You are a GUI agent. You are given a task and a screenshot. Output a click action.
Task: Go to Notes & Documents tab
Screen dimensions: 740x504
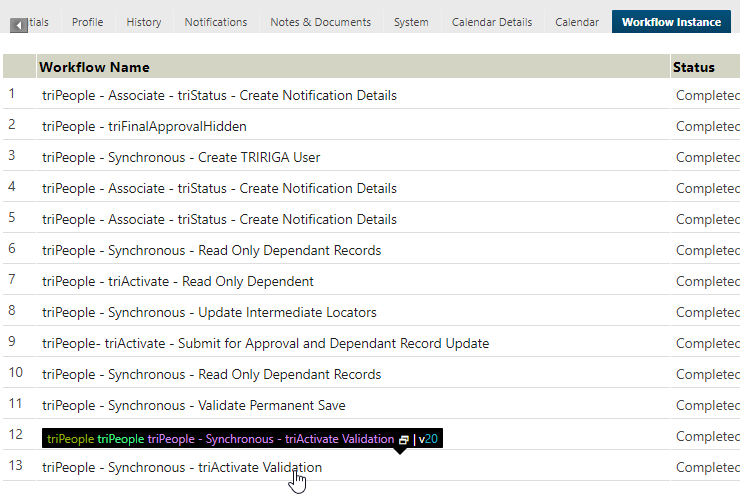pos(320,22)
